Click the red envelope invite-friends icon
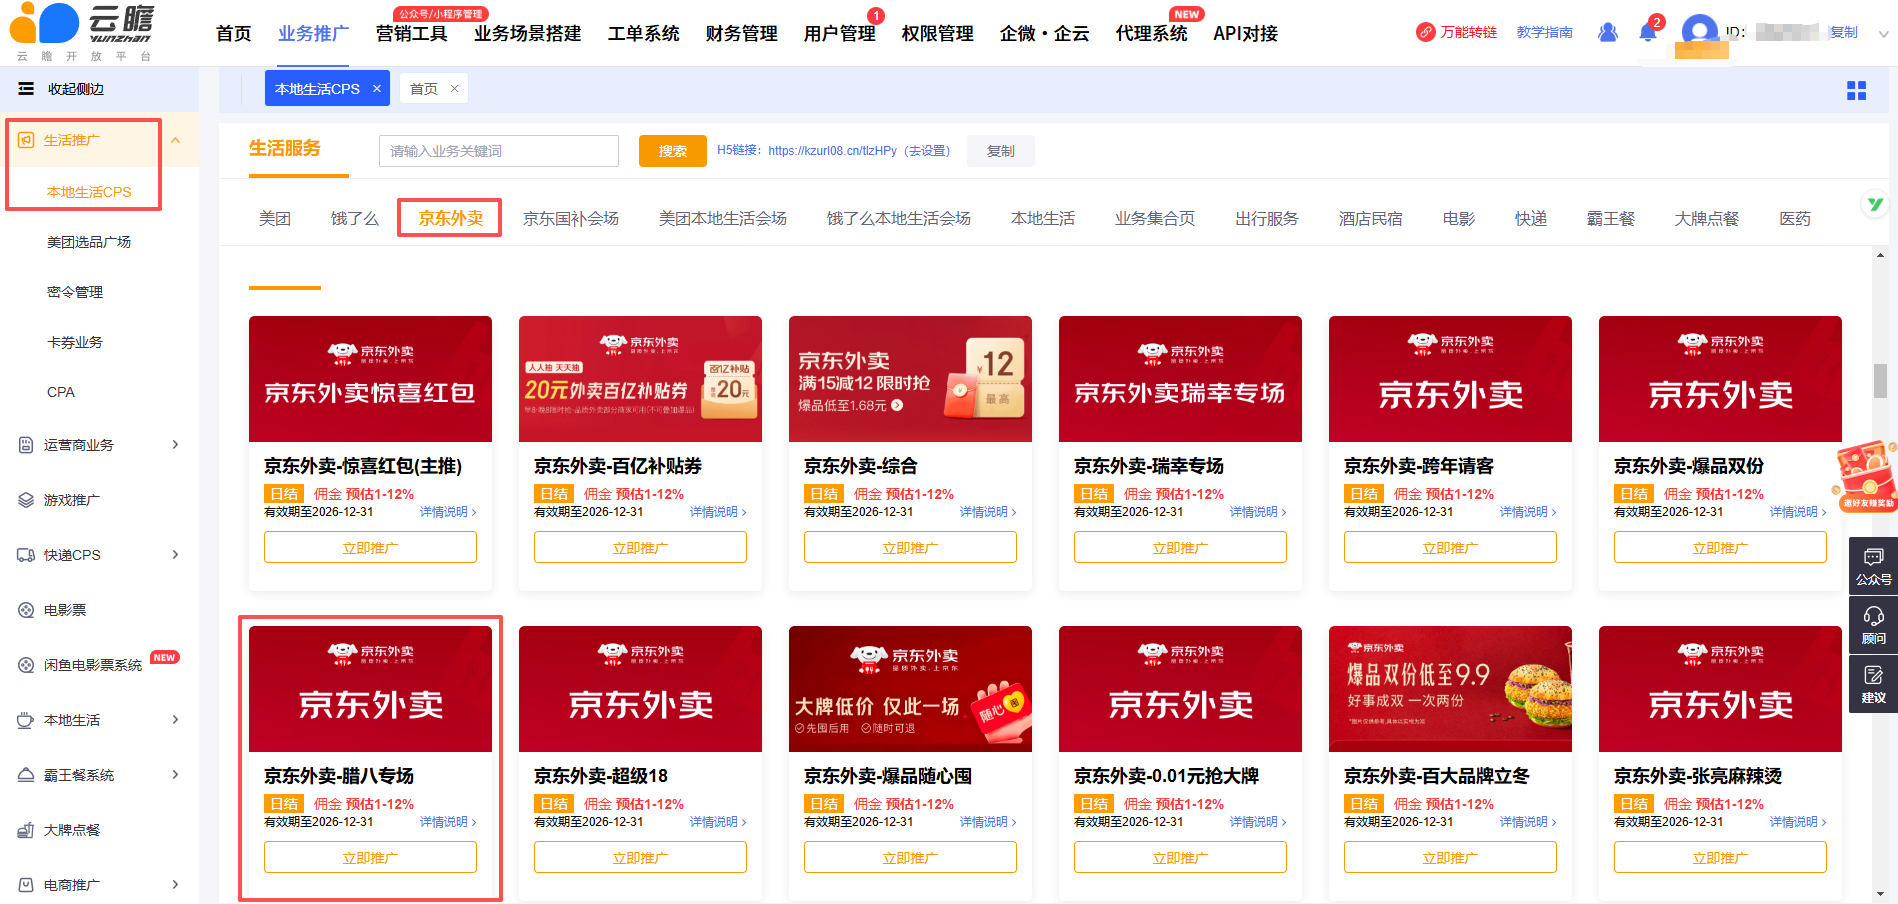Screen dimensions: 1898x904 pos(1866,475)
